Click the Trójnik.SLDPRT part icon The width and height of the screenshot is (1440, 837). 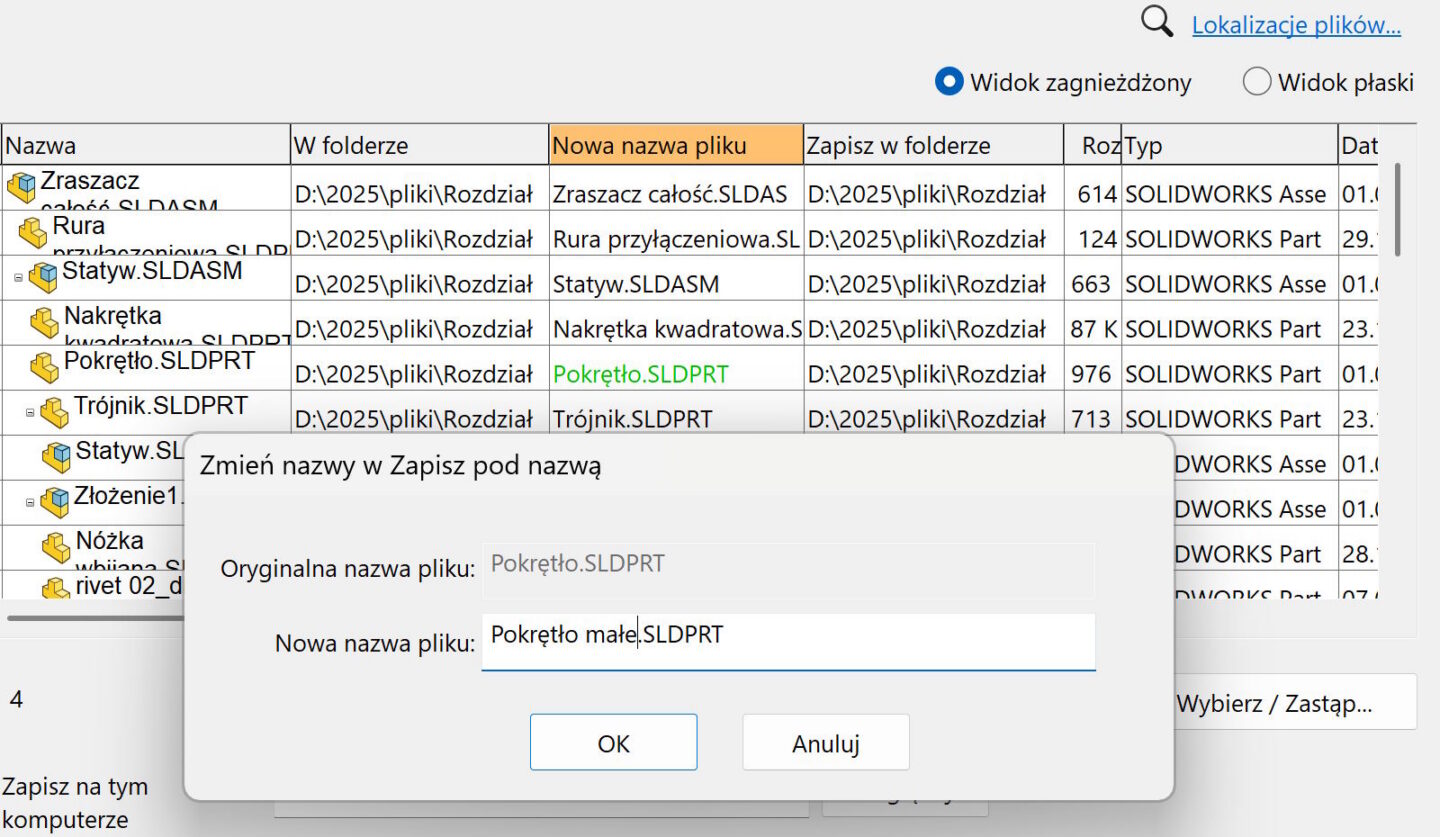[55, 411]
